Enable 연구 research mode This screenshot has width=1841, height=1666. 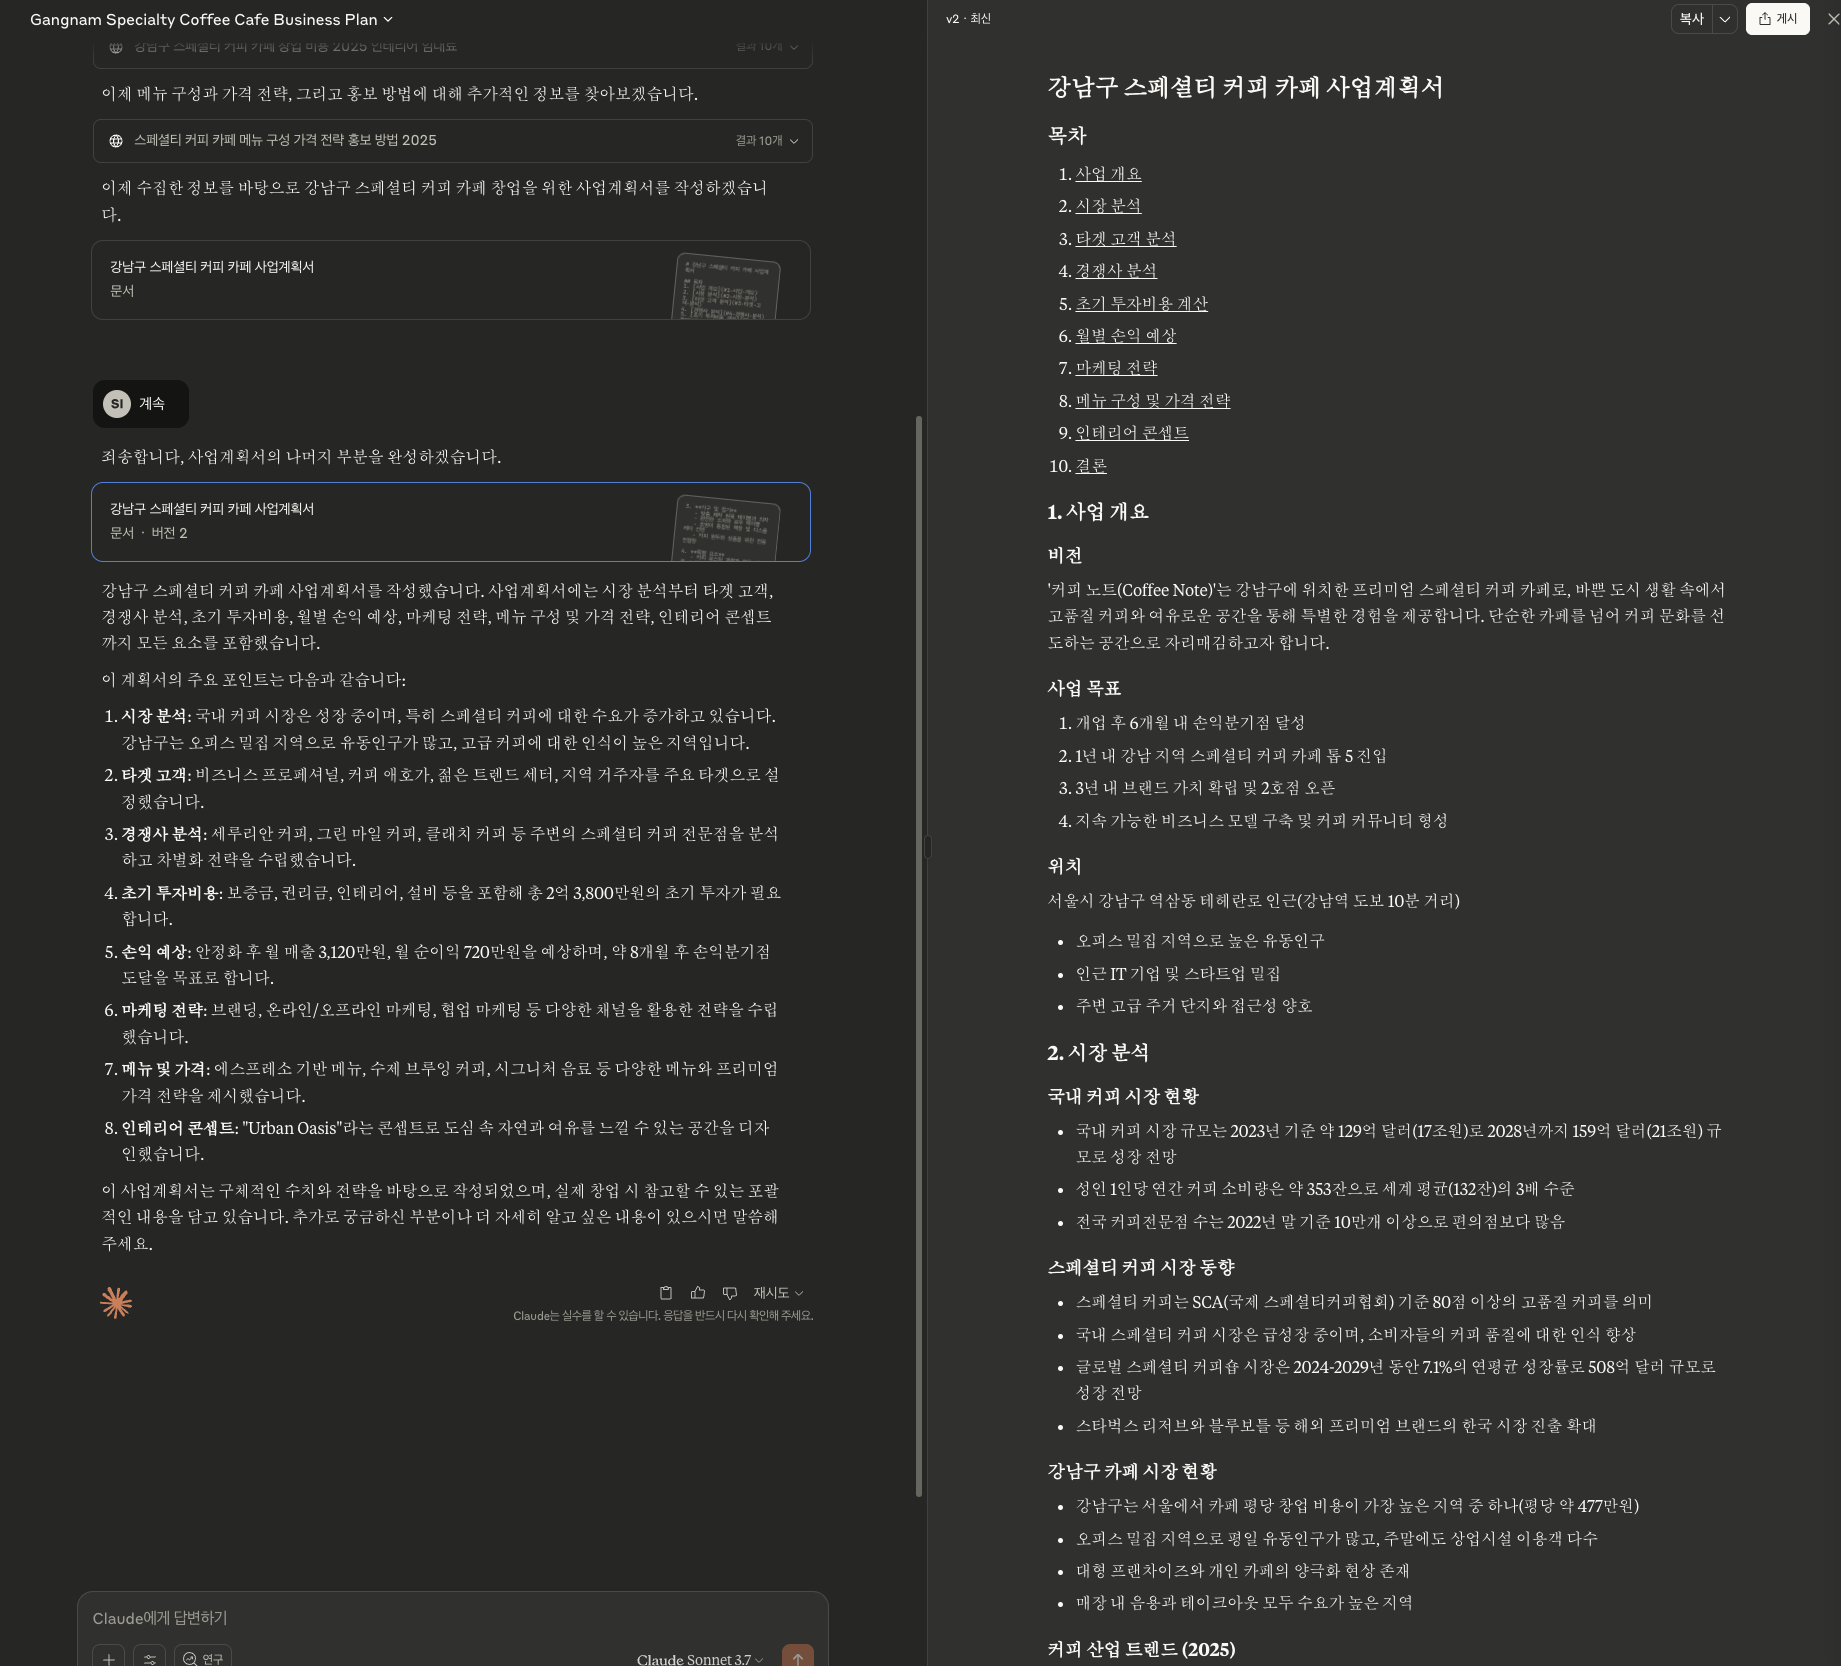203,1658
